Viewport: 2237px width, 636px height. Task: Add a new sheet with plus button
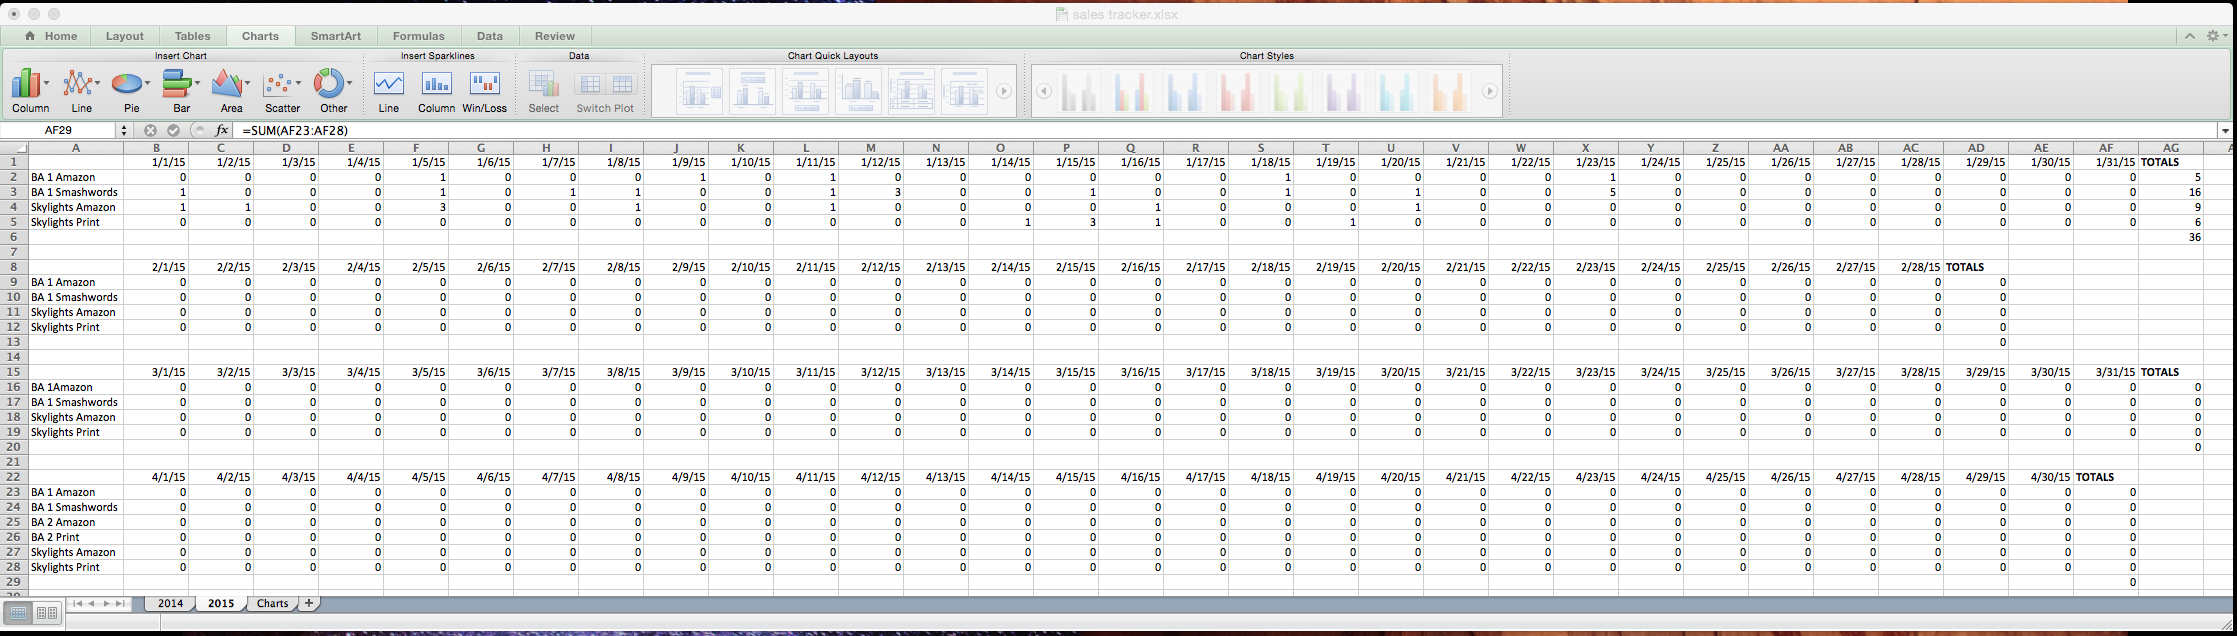309,603
